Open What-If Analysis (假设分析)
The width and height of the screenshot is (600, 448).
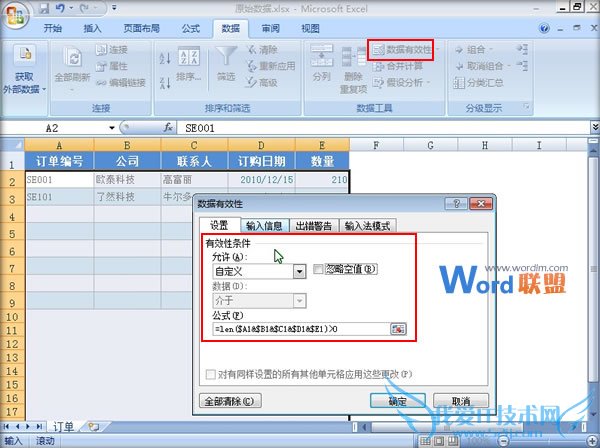coord(402,83)
